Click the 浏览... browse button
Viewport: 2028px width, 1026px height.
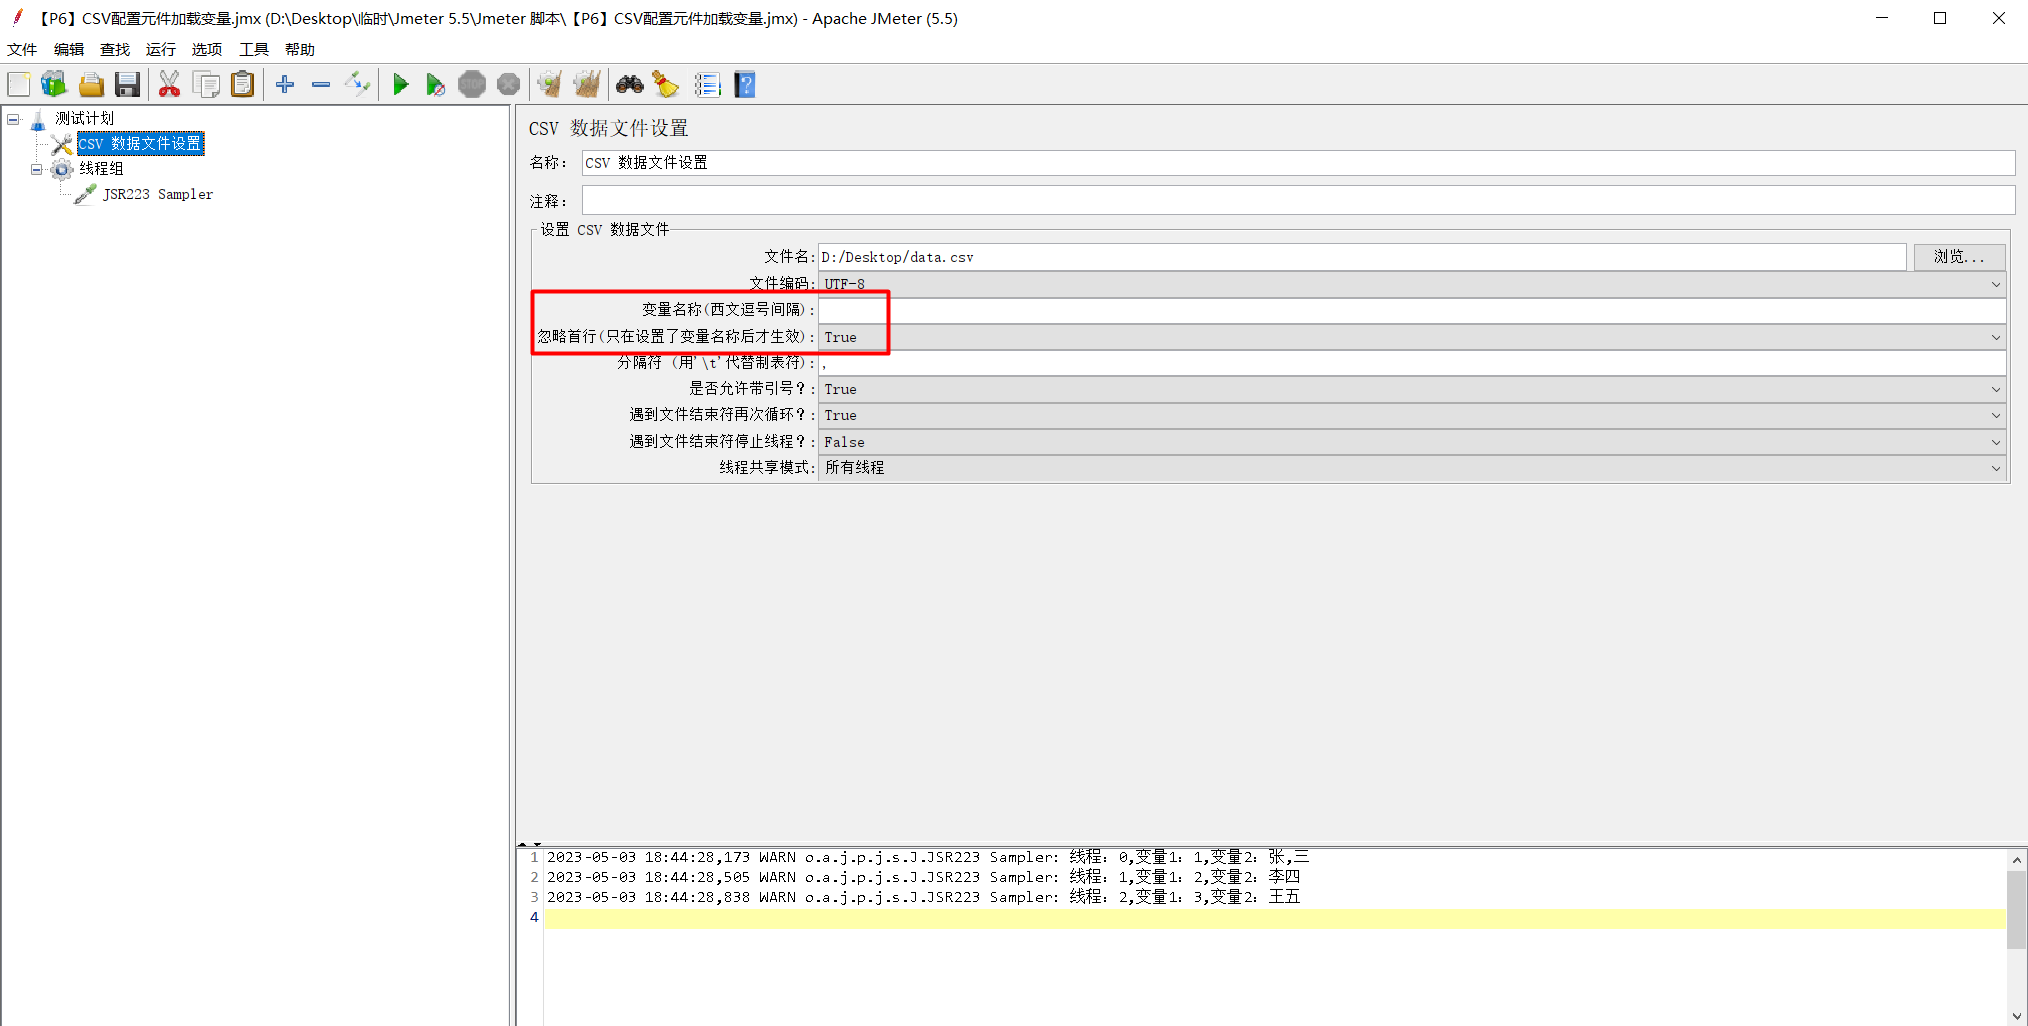1959,257
